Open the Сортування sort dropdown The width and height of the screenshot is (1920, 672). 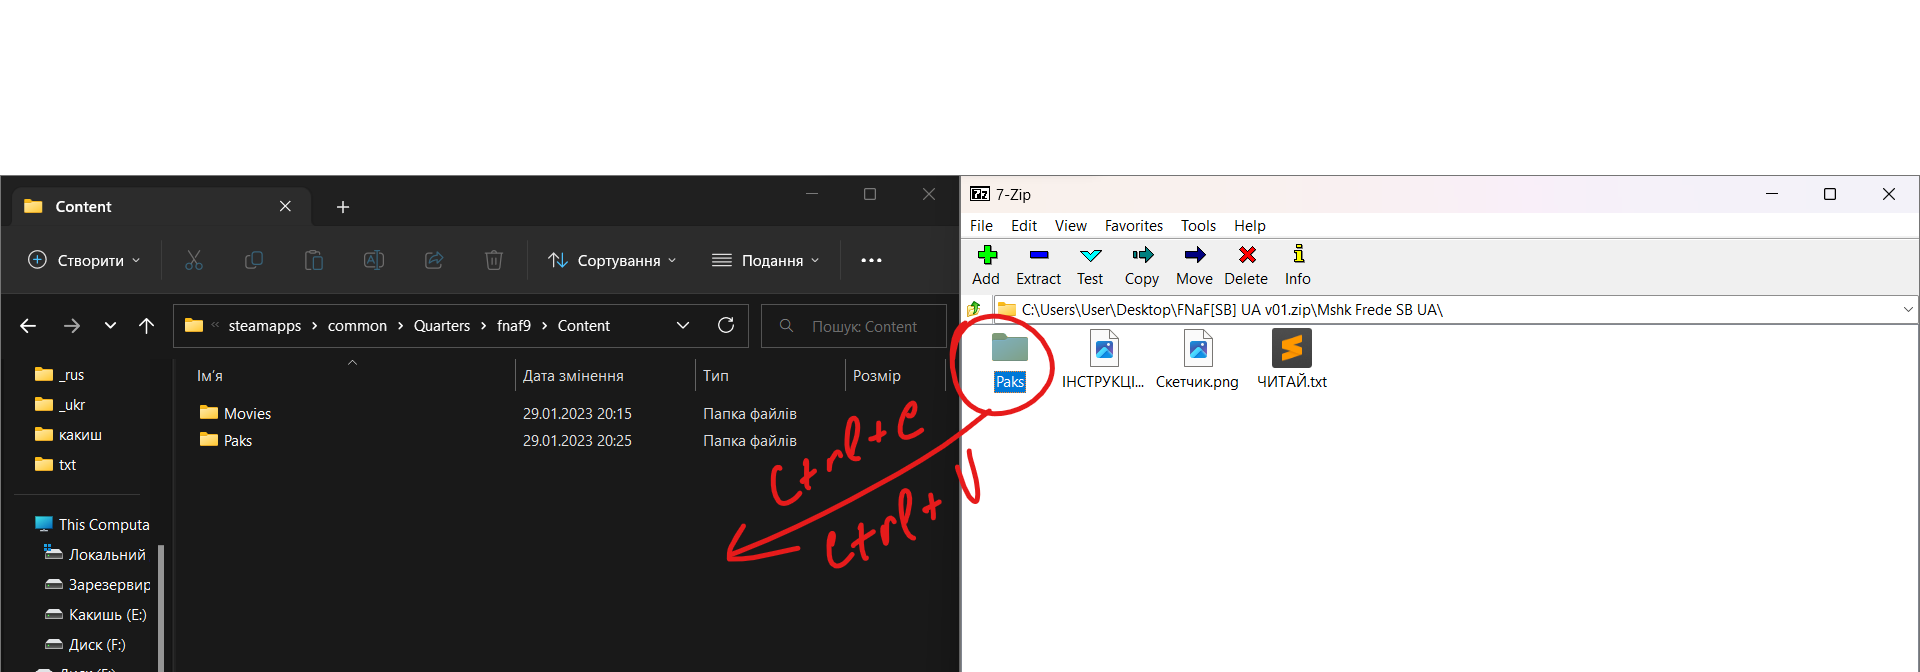[612, 261]
